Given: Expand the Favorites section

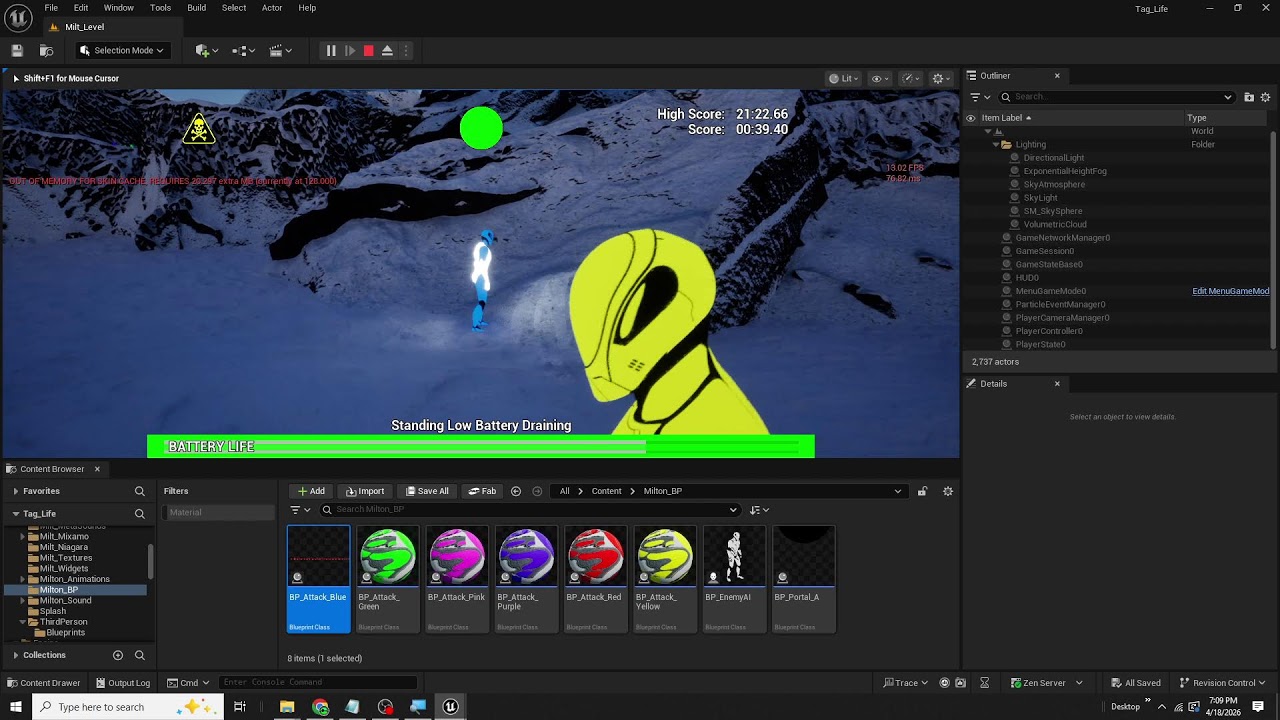Looking at the screenshot, I should coord(15,491).
